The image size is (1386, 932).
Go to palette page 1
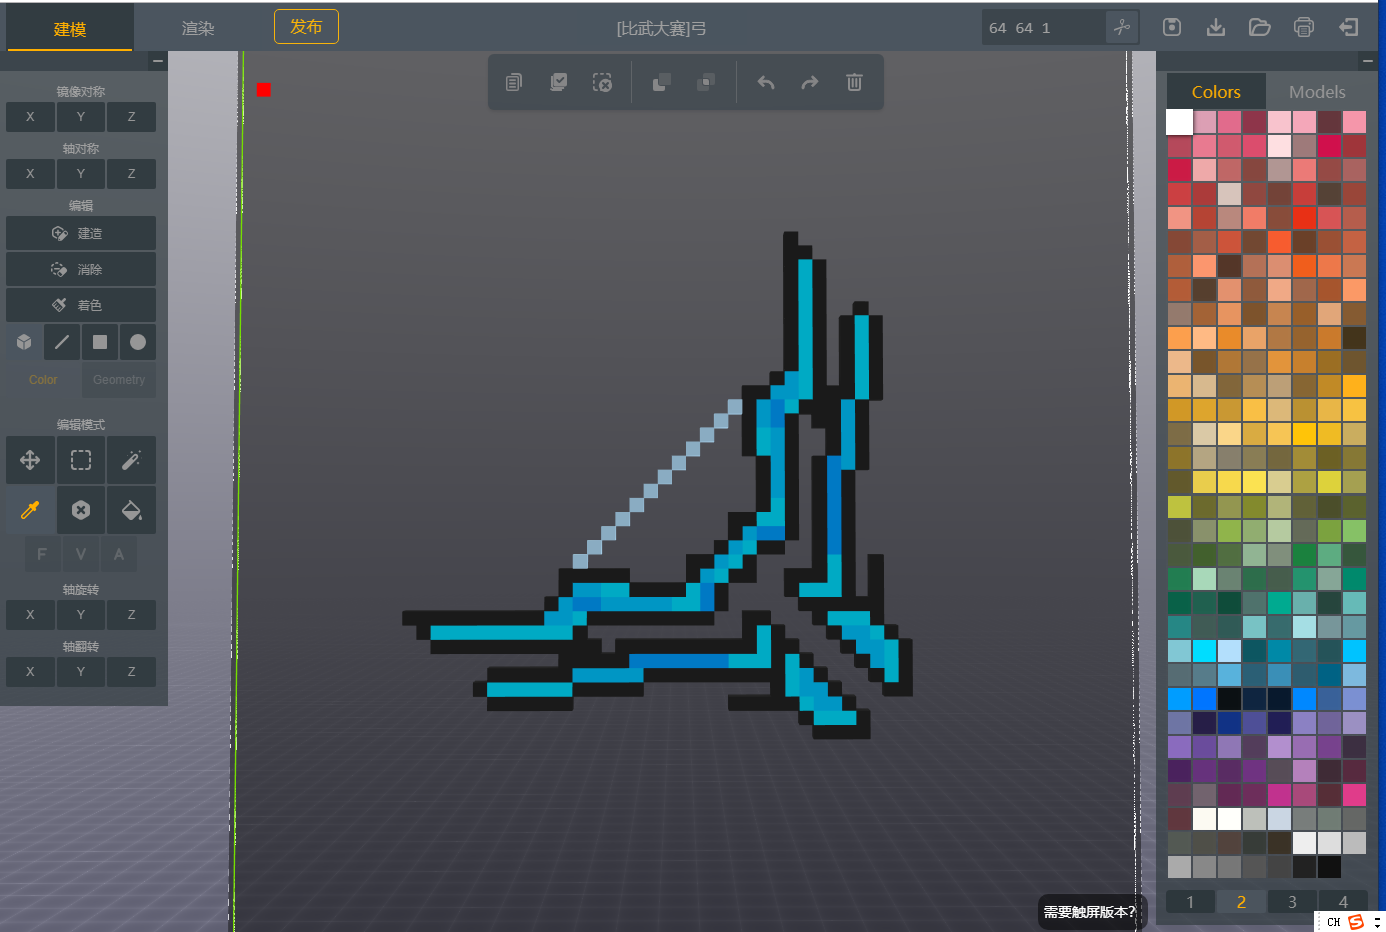coord(1190,902)
